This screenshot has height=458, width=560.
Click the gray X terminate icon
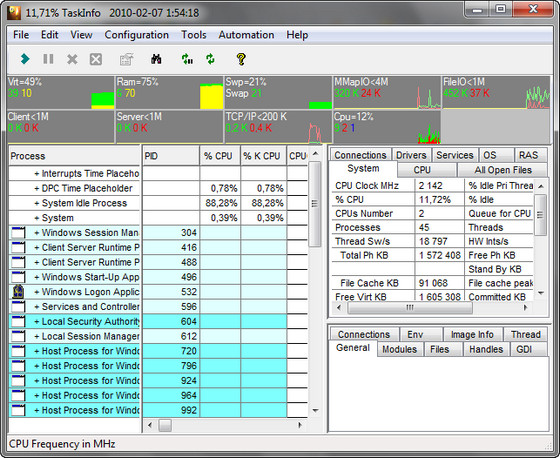(x=72, y=59)
